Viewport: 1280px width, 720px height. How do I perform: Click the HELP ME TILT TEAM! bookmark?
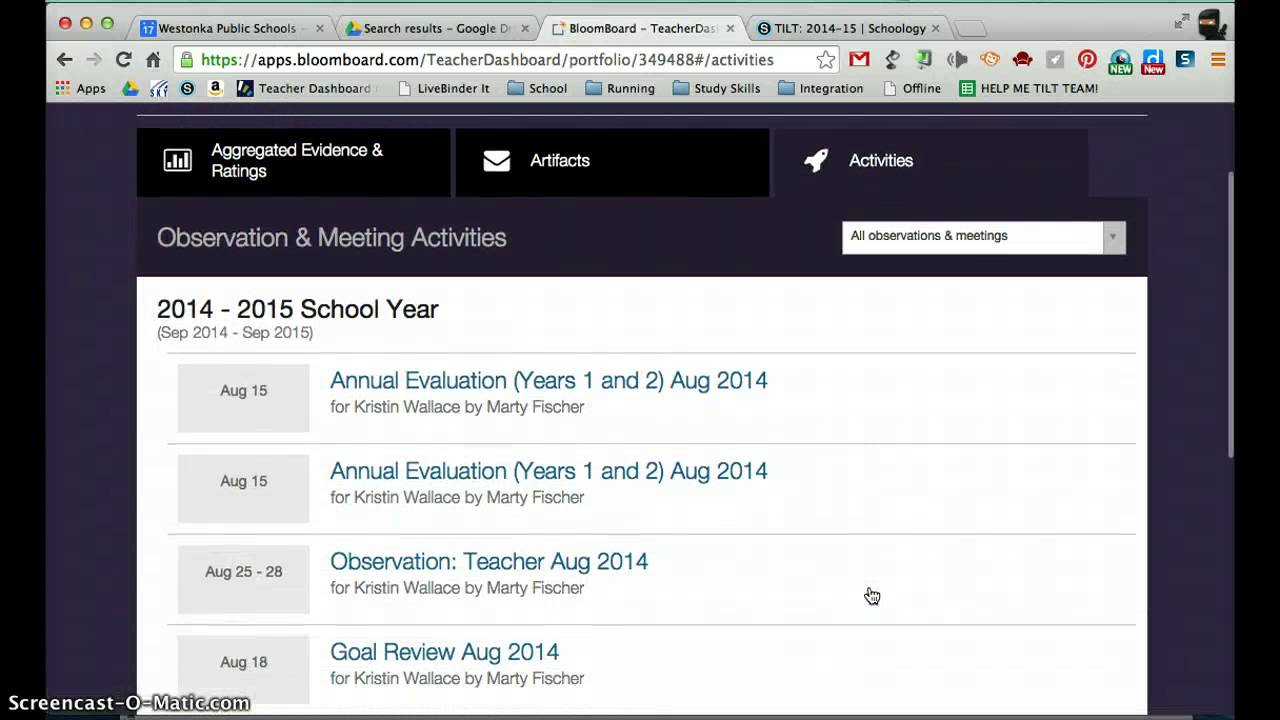[1028, 88]
